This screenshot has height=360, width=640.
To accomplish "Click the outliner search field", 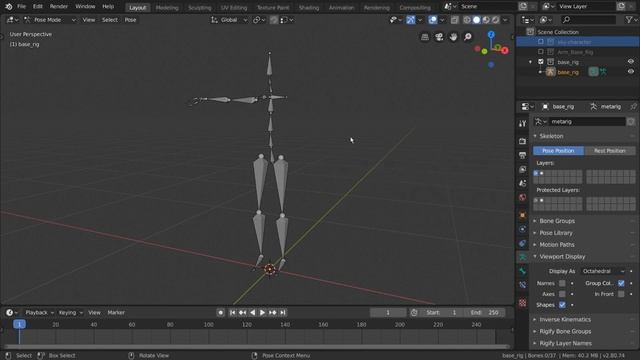I will click(588, 20).
